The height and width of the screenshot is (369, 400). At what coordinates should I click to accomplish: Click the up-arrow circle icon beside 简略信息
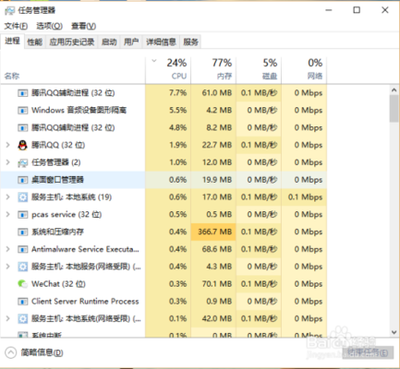11,353
